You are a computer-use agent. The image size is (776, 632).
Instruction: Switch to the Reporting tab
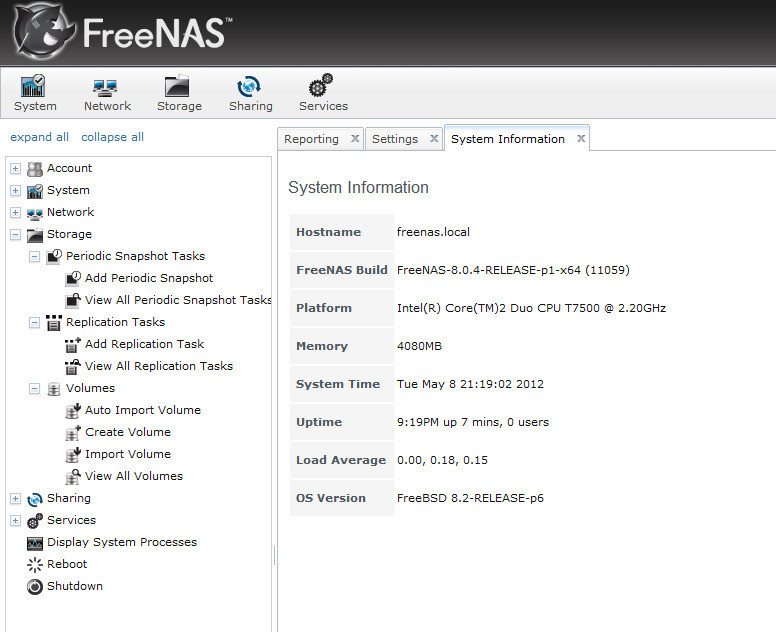coord(311,139)
